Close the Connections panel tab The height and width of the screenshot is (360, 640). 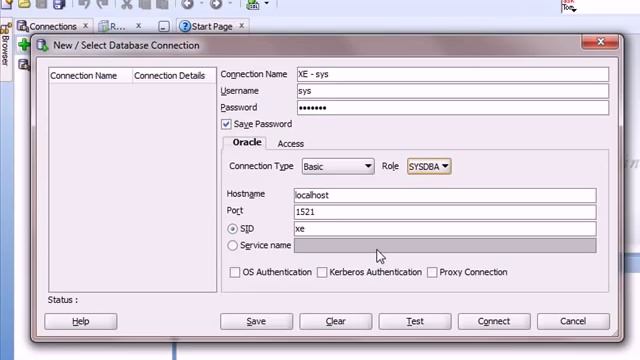pyautogui.click(x=85, y=26)
